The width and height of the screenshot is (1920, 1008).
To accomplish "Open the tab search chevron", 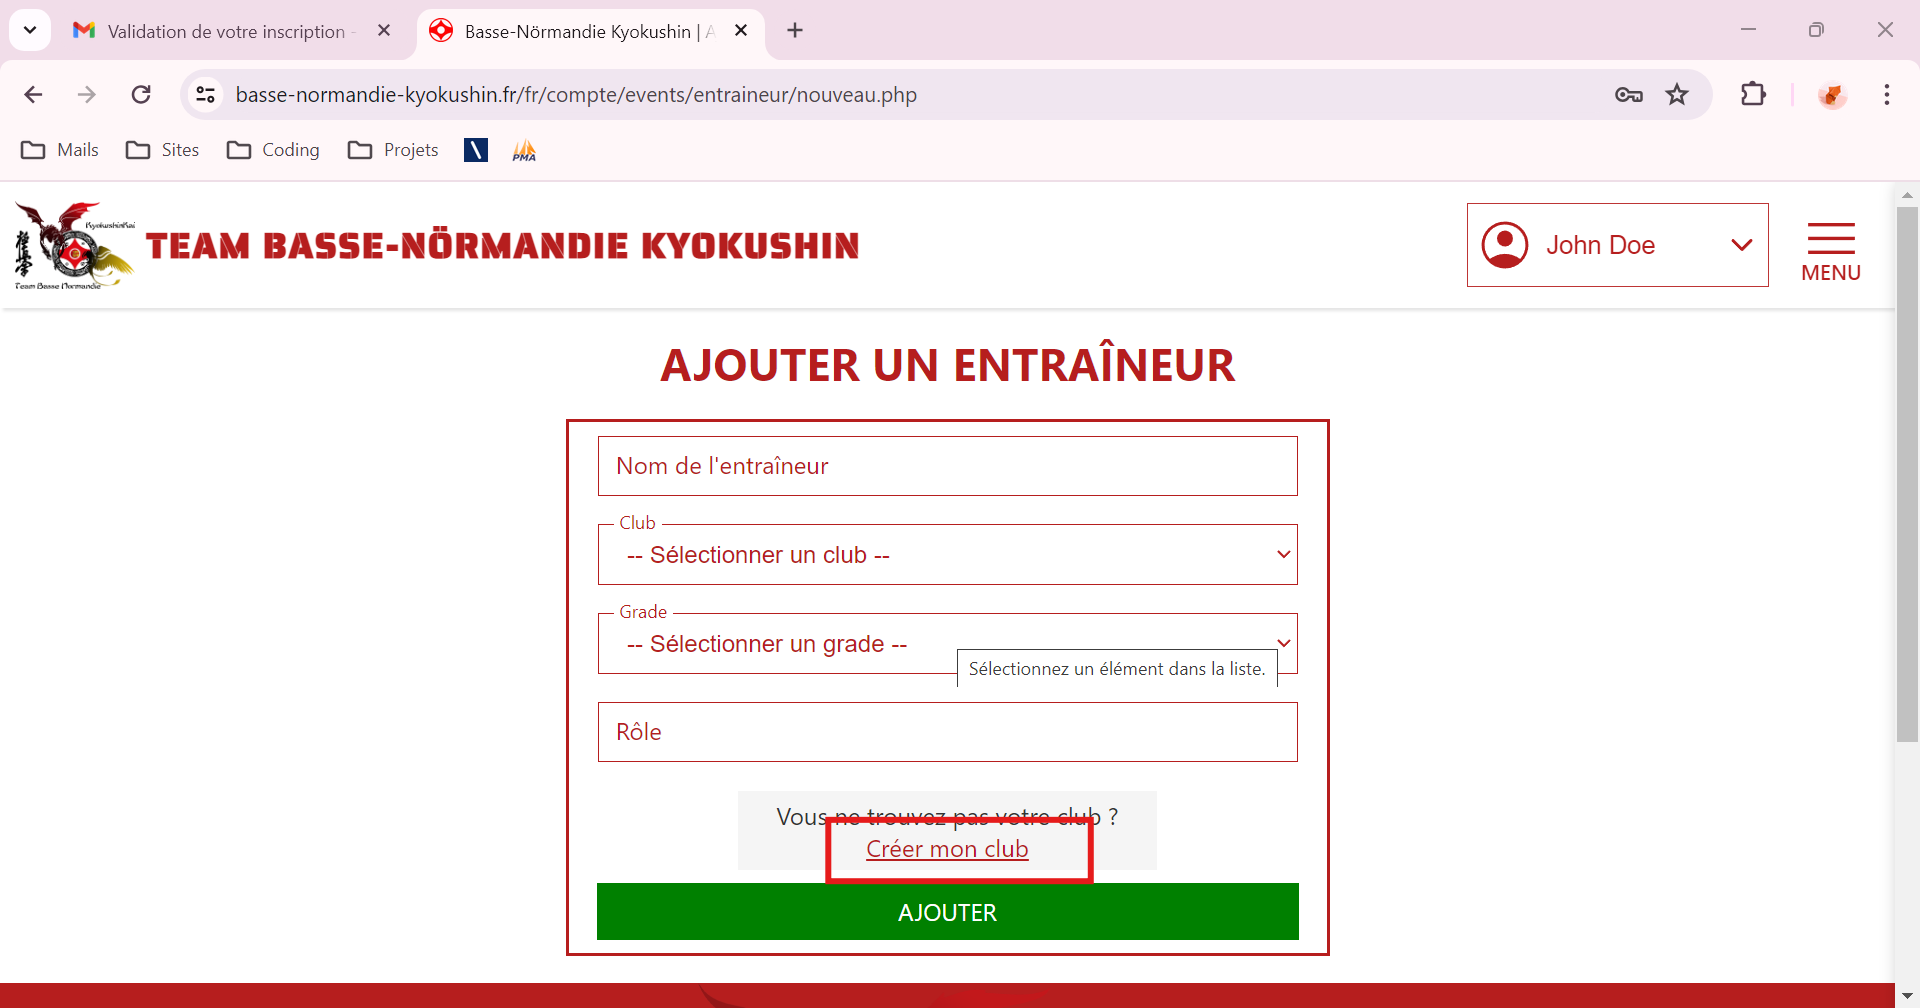I will [x=30, y=30].
